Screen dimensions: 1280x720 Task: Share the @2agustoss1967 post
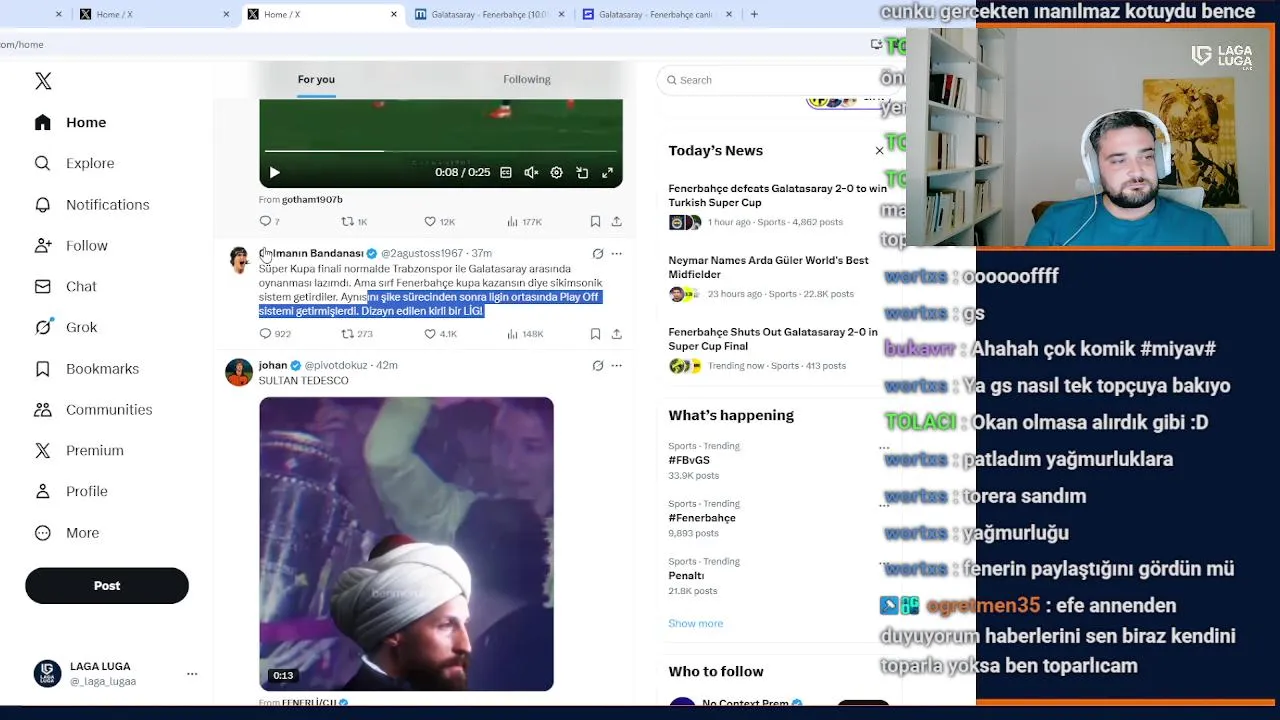616,334
